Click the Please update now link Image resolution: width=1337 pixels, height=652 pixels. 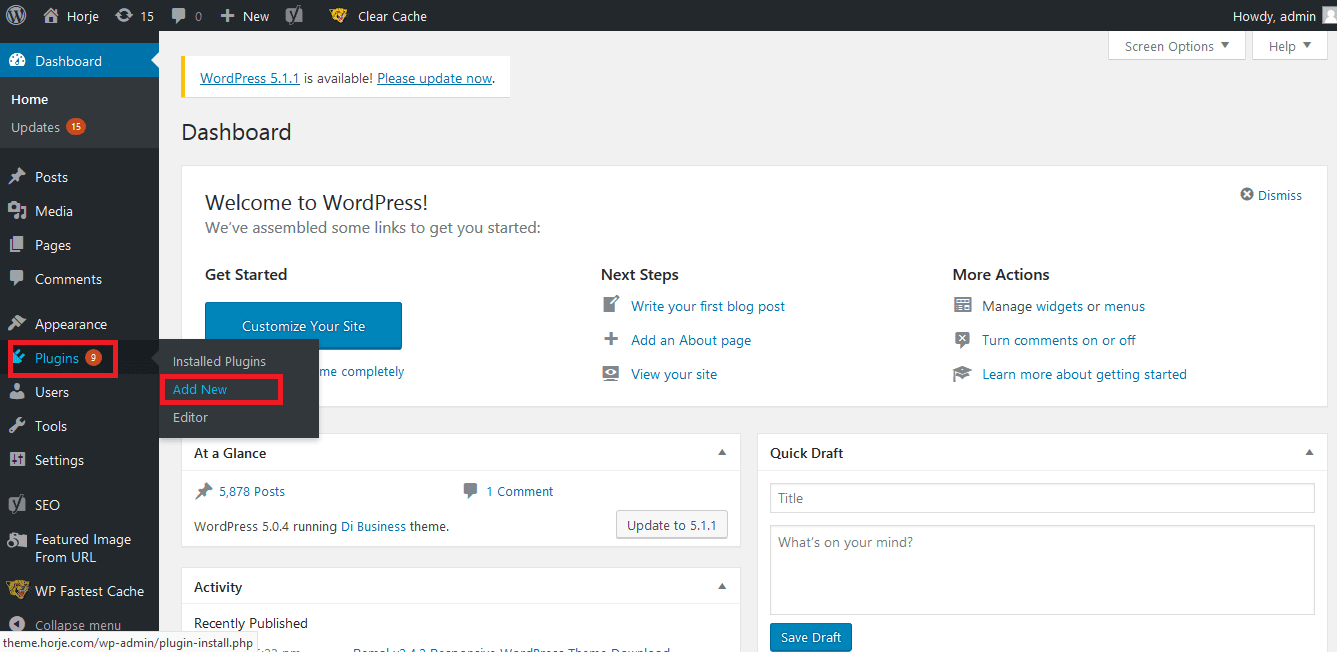click(x=433, y=77)
